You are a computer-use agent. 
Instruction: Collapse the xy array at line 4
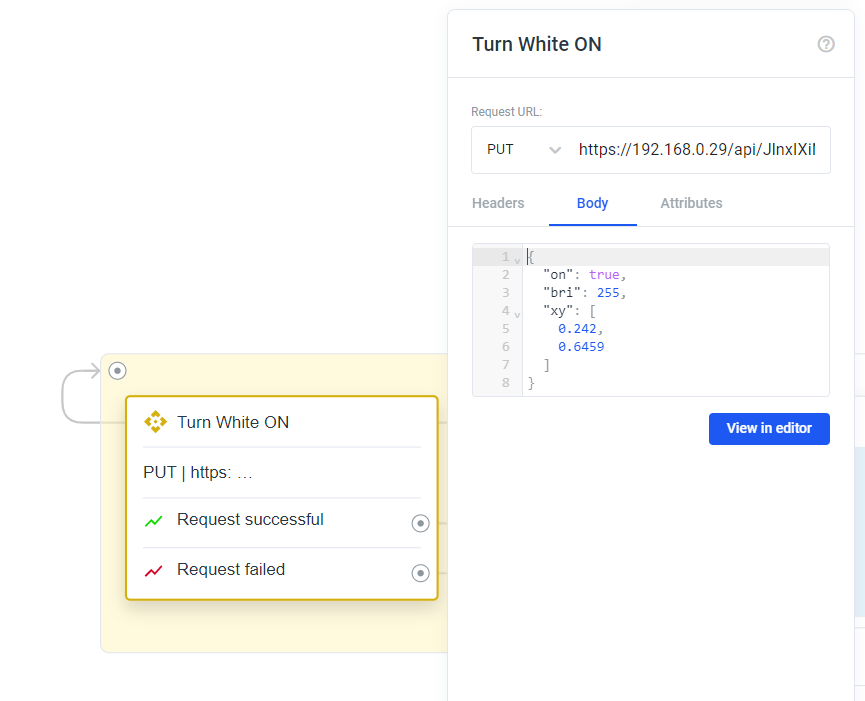coord(517,315)
